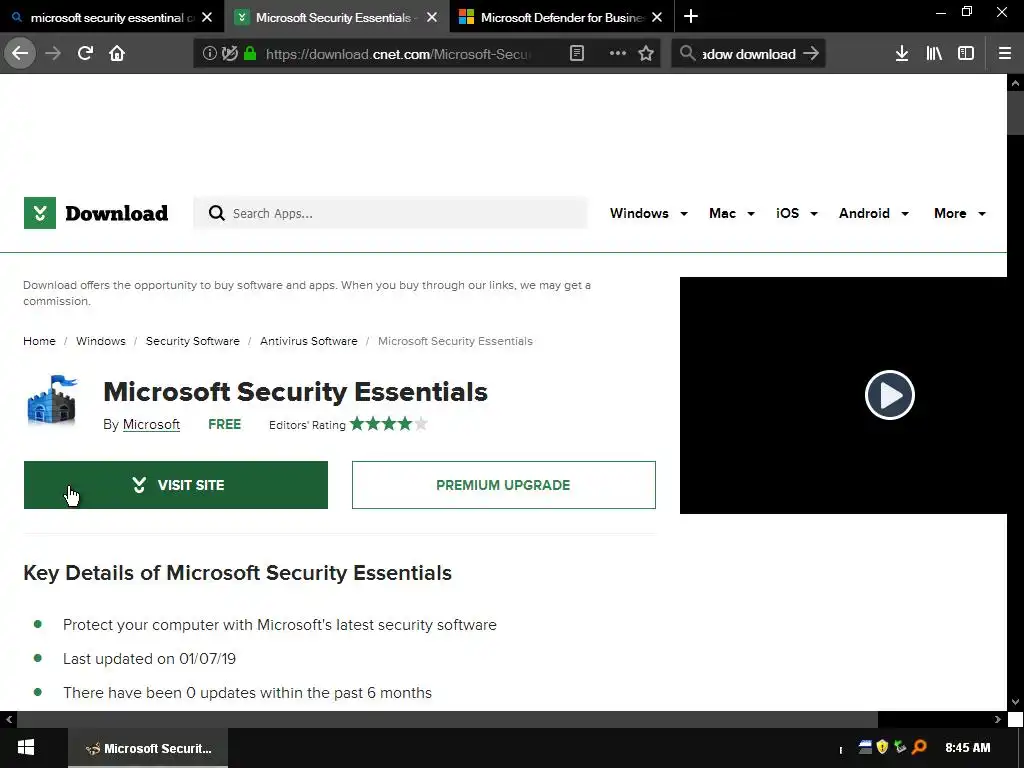
Task: Click the horizontal scroll left arrow
Action: [x=8, y=719]
